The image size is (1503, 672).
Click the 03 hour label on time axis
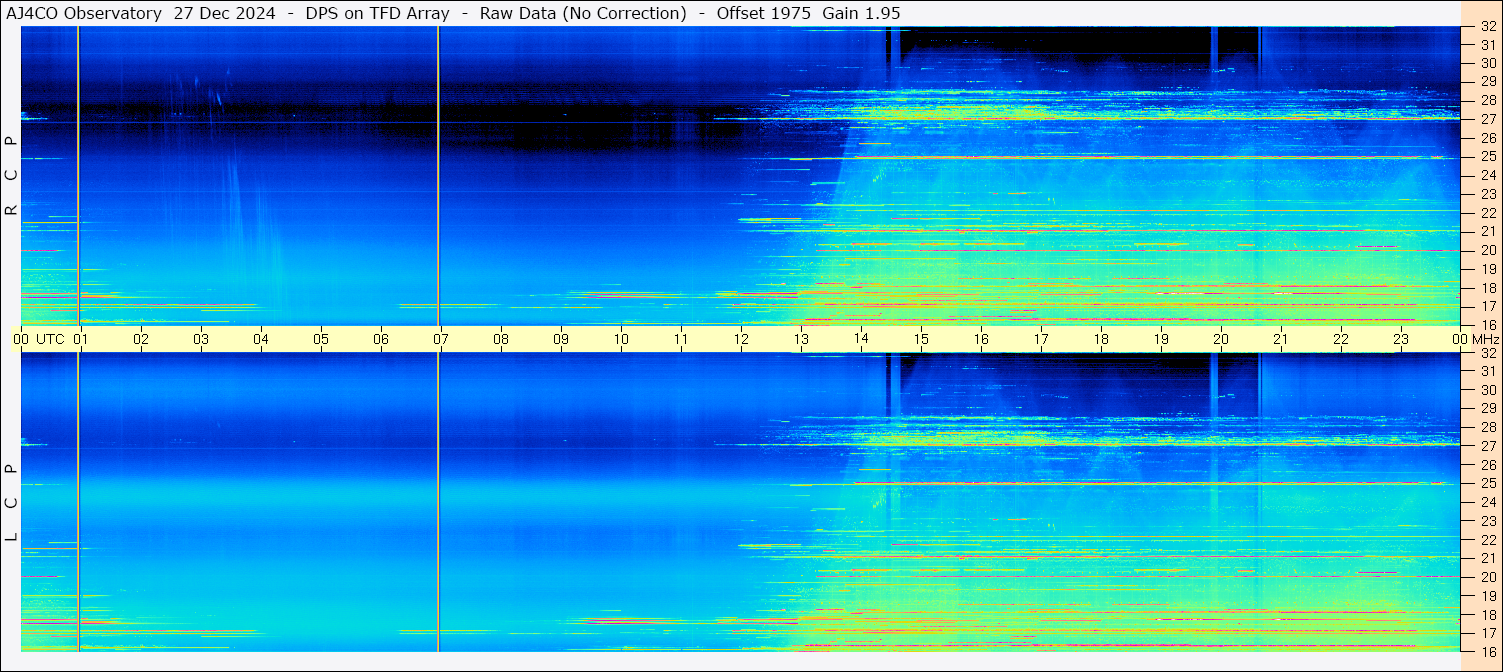tap(201, 339)
